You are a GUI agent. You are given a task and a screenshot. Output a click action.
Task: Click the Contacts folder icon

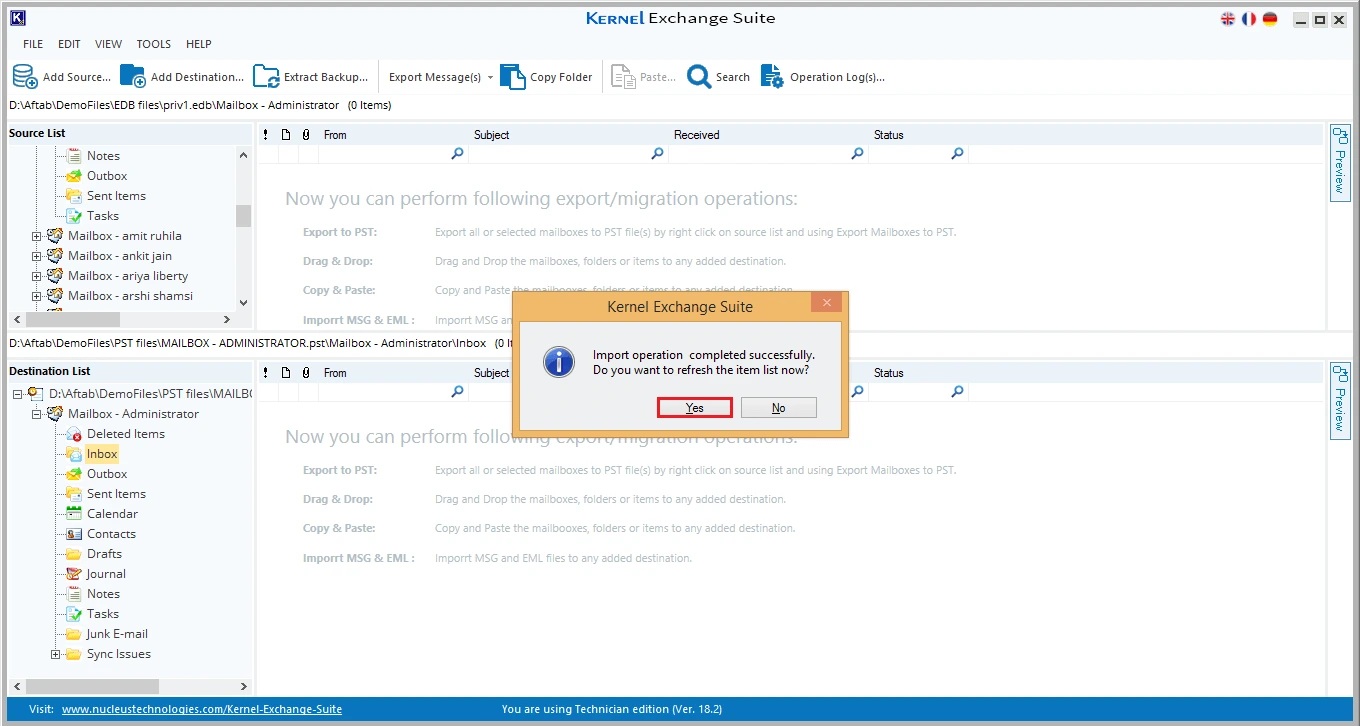coord(74,534)
